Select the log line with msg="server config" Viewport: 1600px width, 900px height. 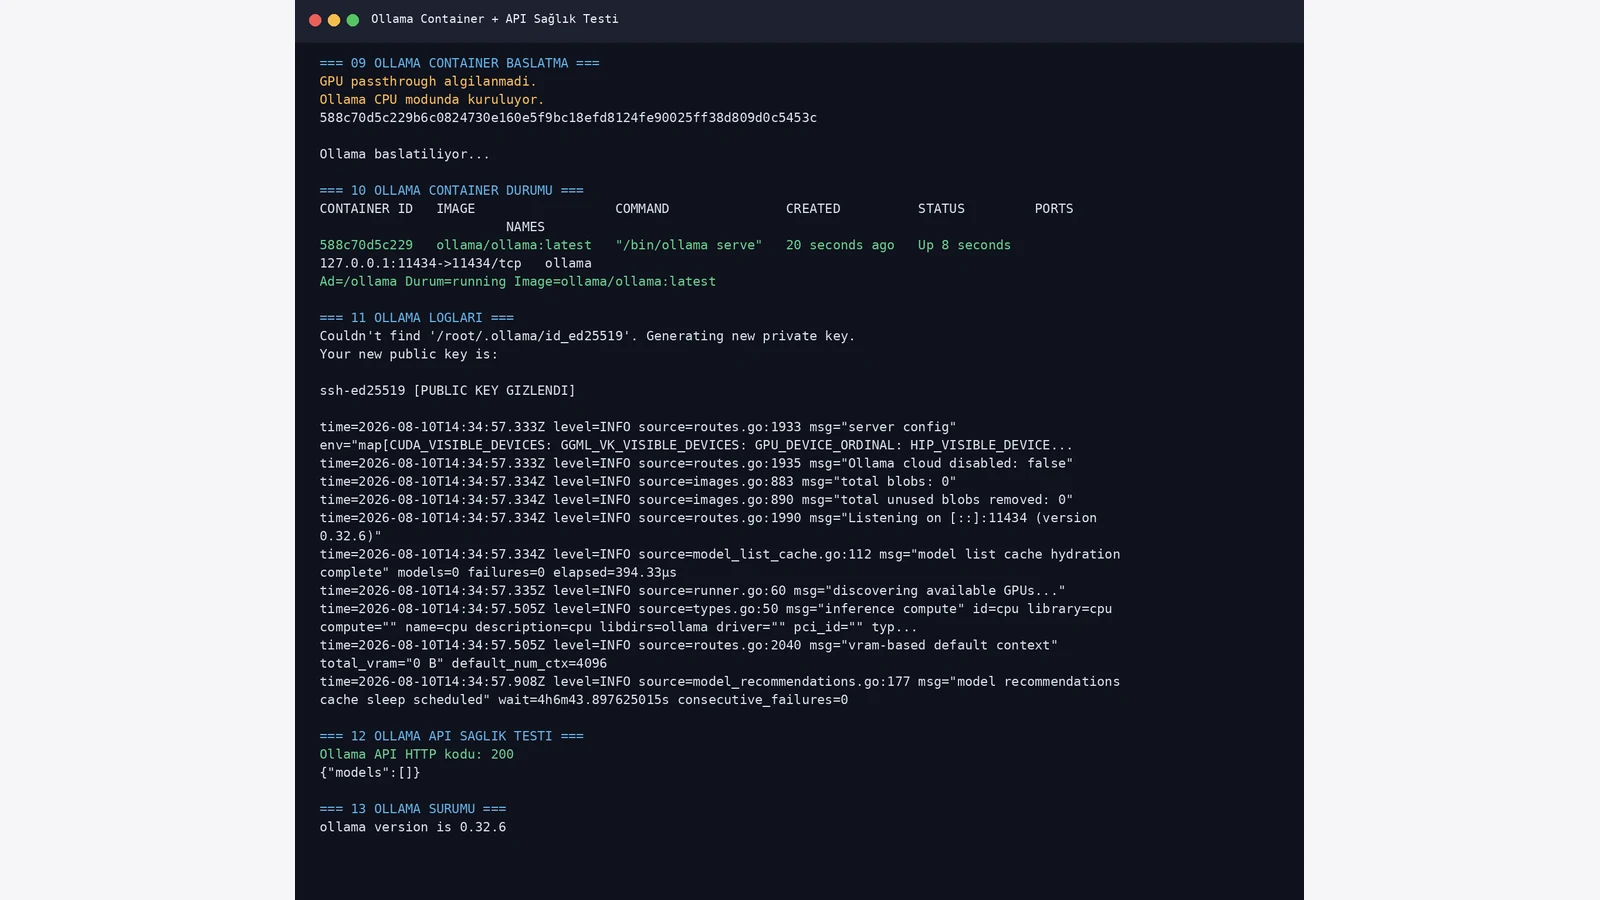click(x=638, y=427)
